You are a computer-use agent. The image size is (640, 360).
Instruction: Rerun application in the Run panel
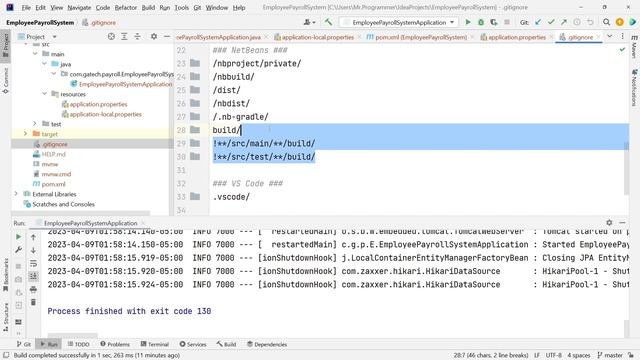coord(18,237)
